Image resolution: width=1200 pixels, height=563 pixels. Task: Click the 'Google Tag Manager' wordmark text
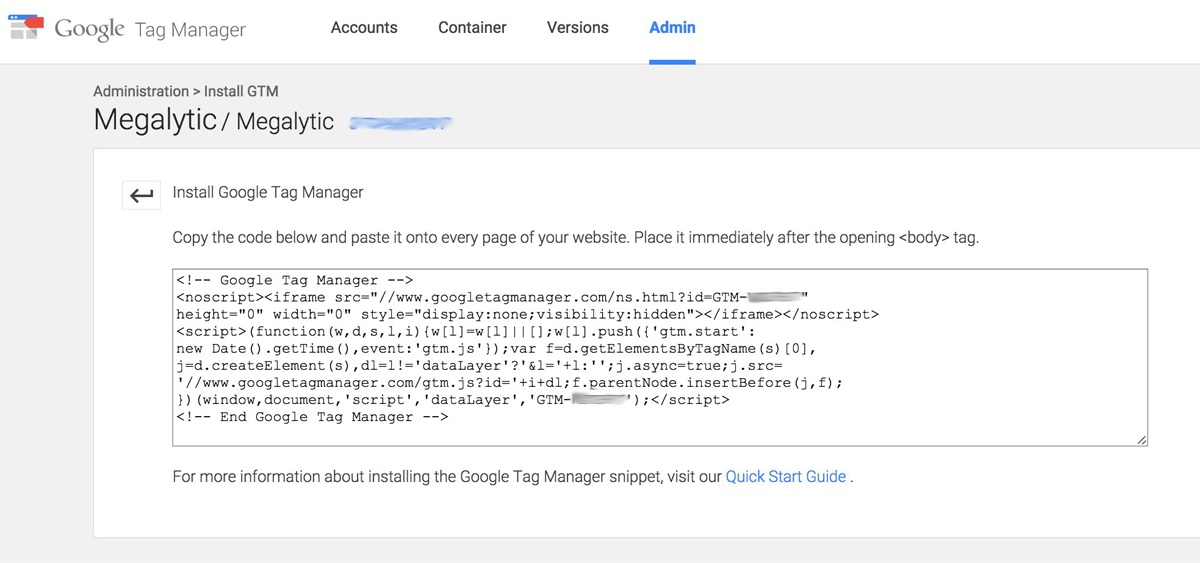click(150, 29)
